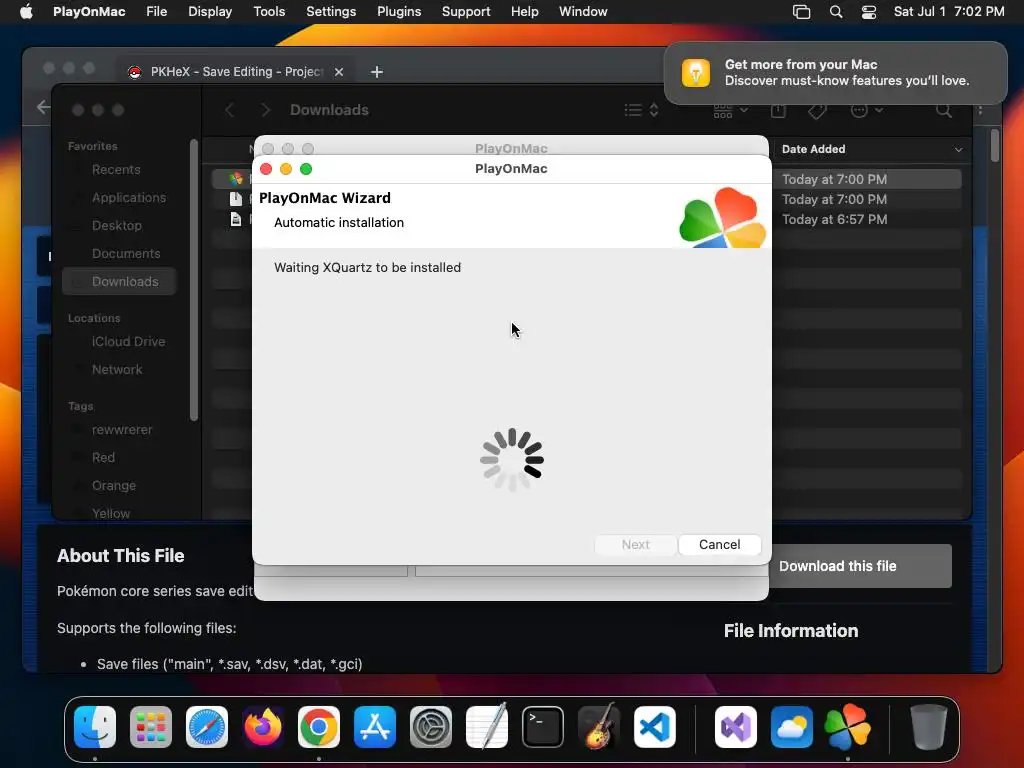Open Finder more actions dropdown
This screenshot has height=768, width=1024.
click(867, 110)
